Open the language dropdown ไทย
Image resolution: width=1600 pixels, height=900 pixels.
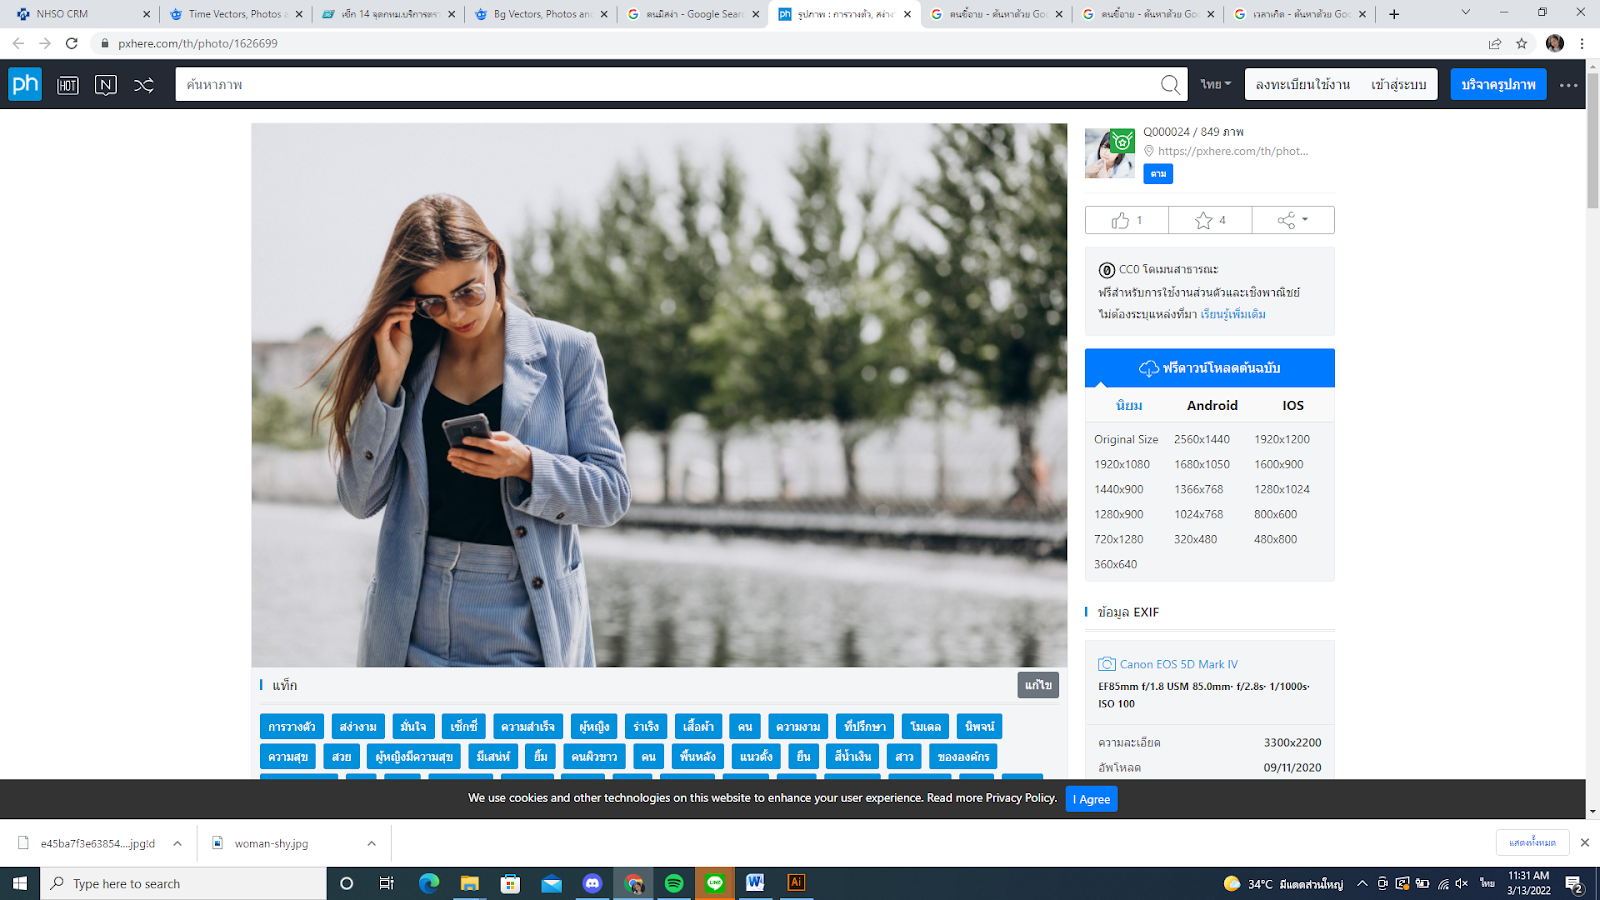(x=1216, y=85)
